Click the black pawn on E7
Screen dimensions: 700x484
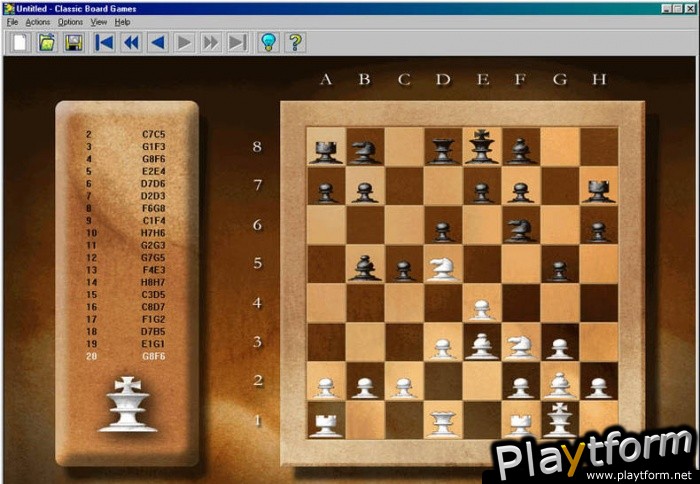pyautogui.click(x=482, y=193)
